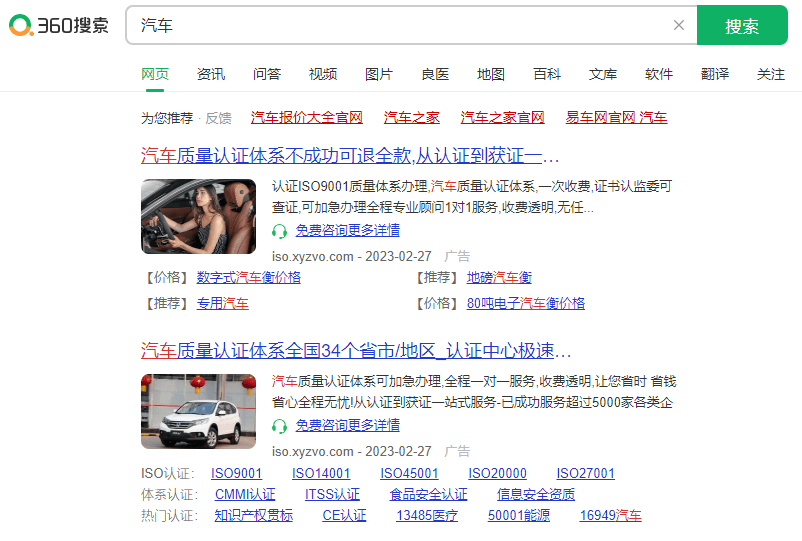Clear the search box with the X icon
This screenshot has width=802, height=541.
[x=679, y=25]
